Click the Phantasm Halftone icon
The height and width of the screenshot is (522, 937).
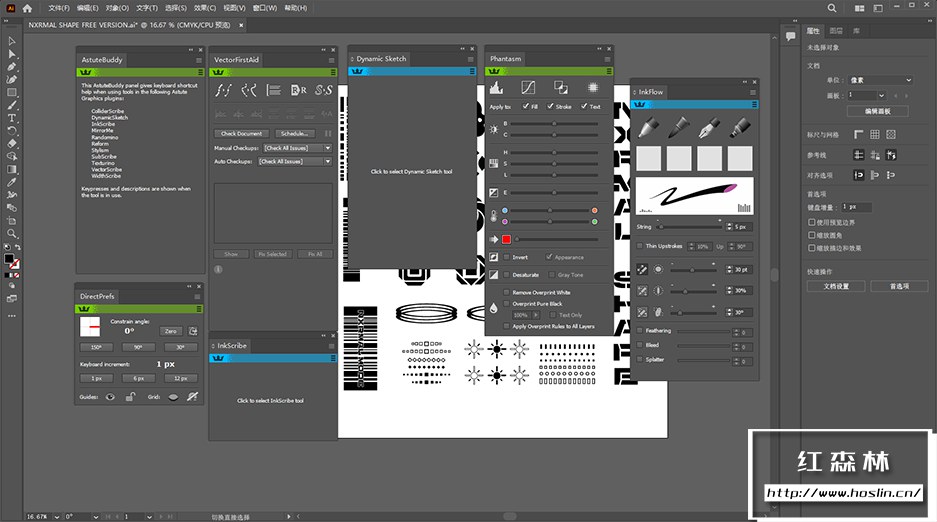pyautogui.click(x=593, y=88)
